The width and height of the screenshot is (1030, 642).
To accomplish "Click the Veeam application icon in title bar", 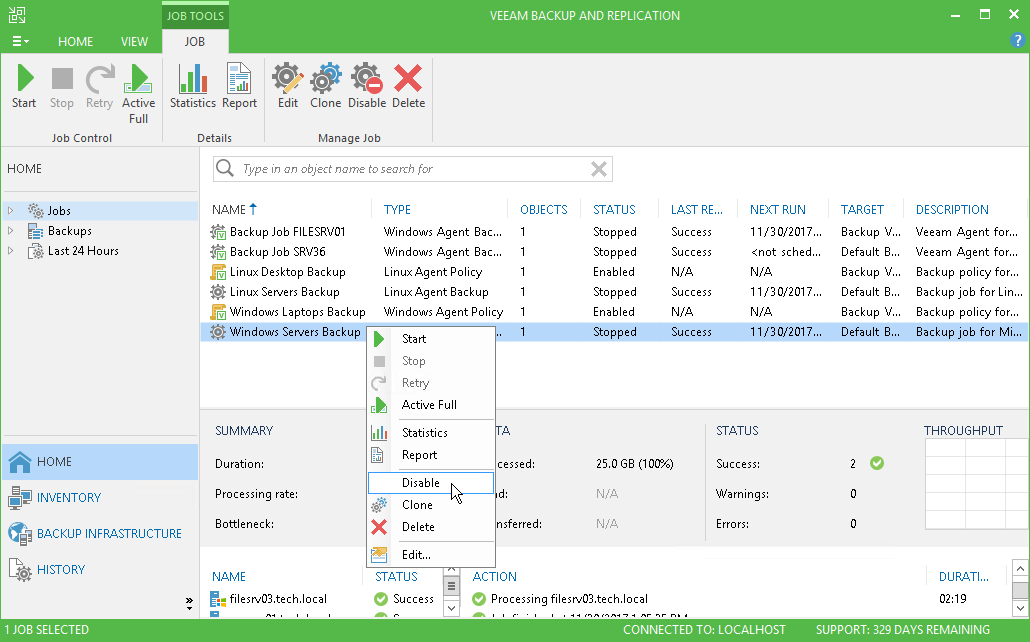I will coord(17,14).
